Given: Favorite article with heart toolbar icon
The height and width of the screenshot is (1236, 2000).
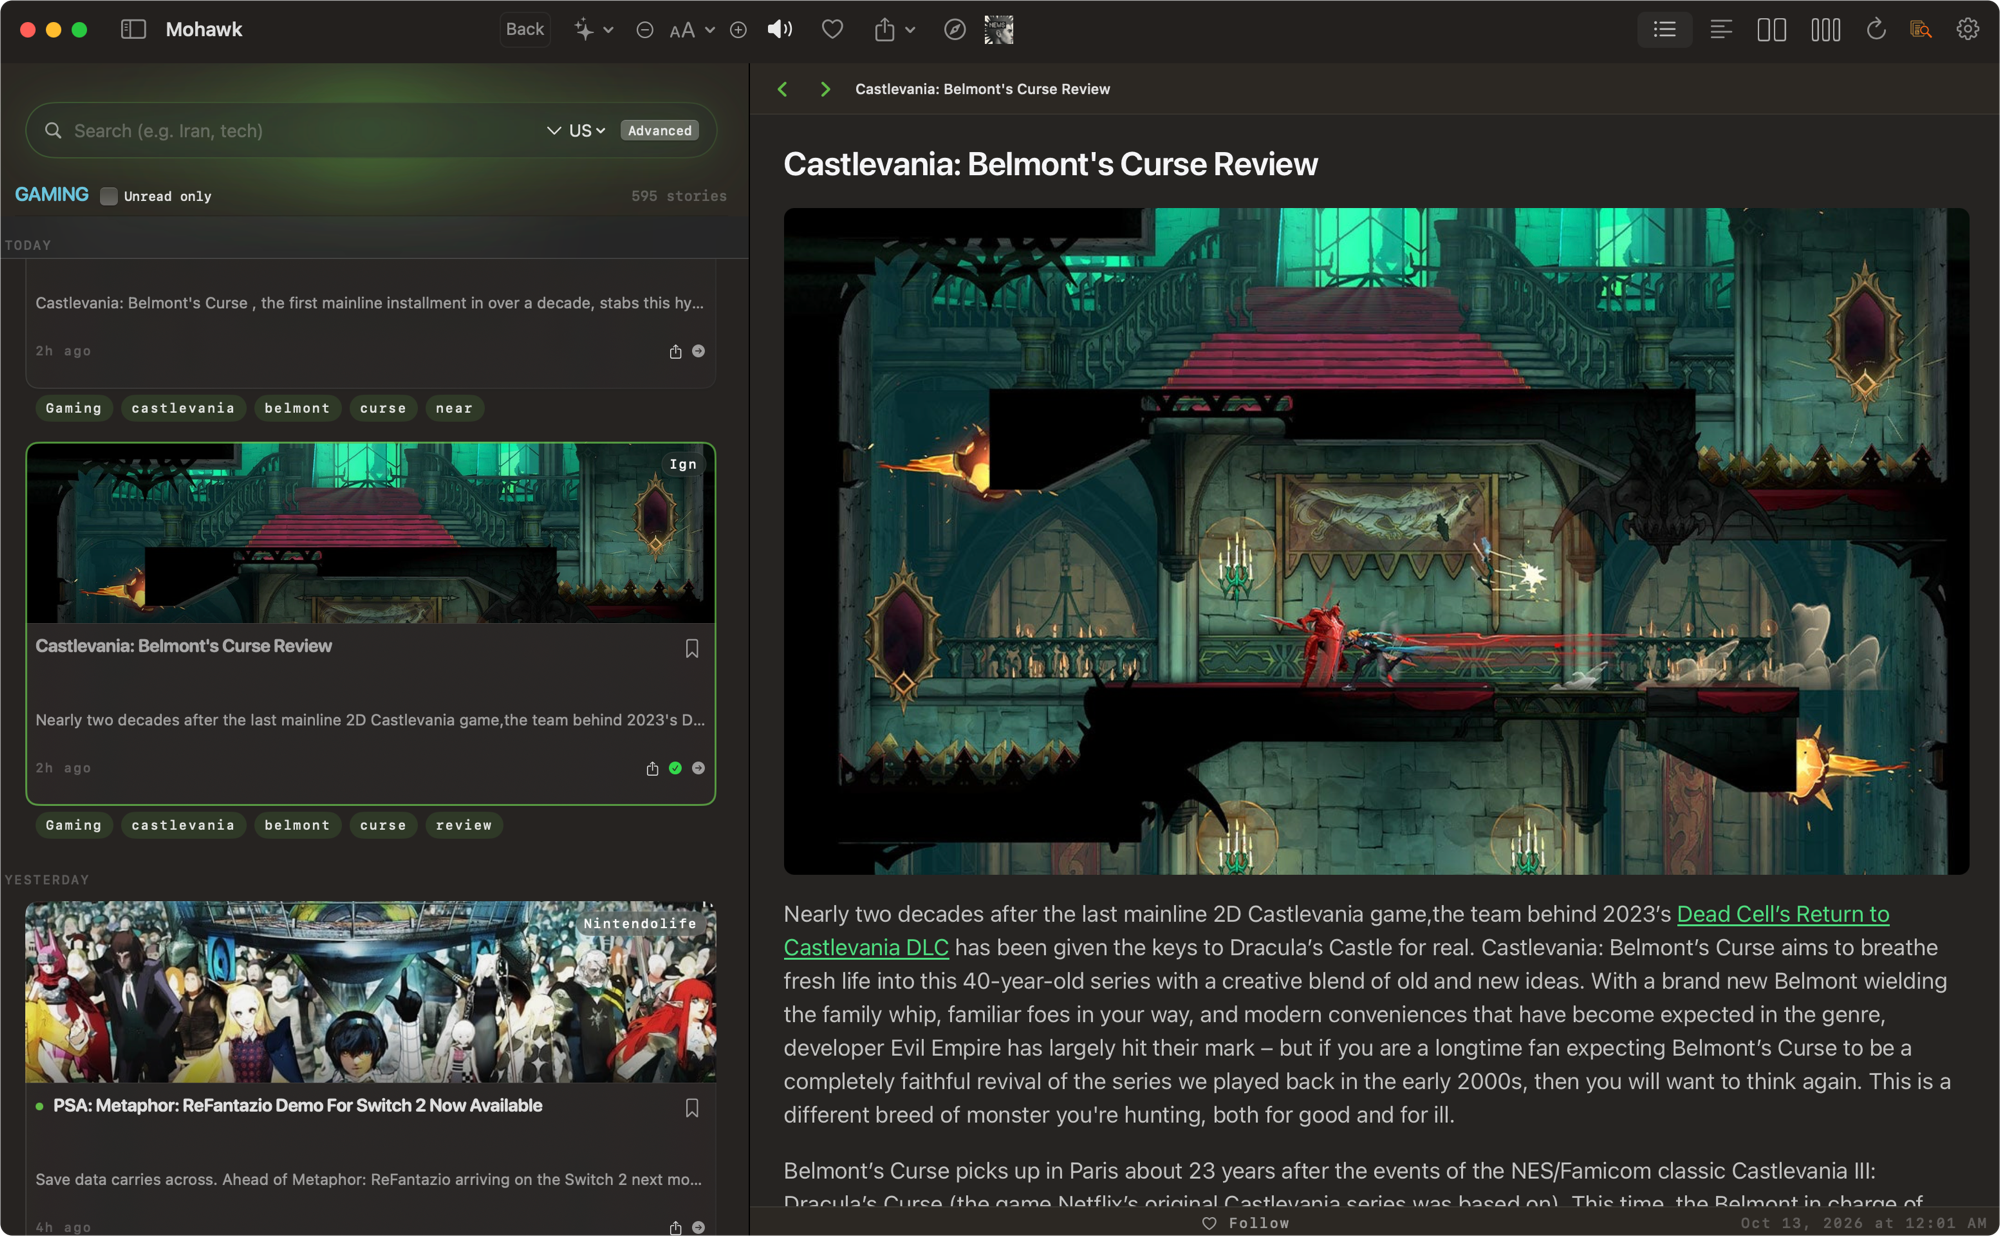Looking at the screenshot, I should point(832,30).
